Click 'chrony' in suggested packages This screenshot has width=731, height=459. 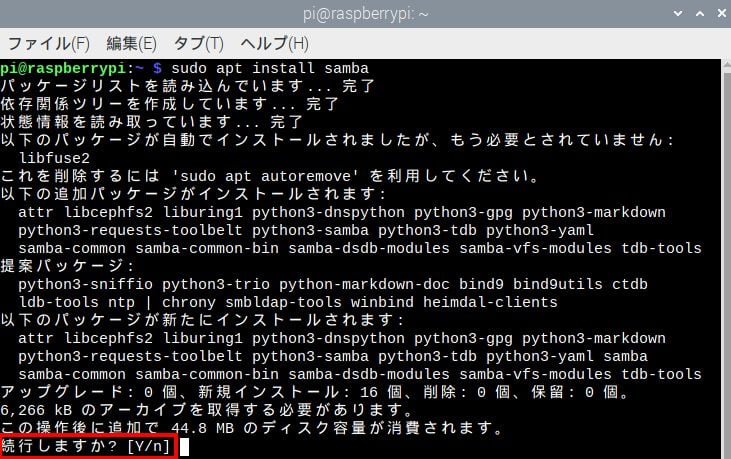189,302
